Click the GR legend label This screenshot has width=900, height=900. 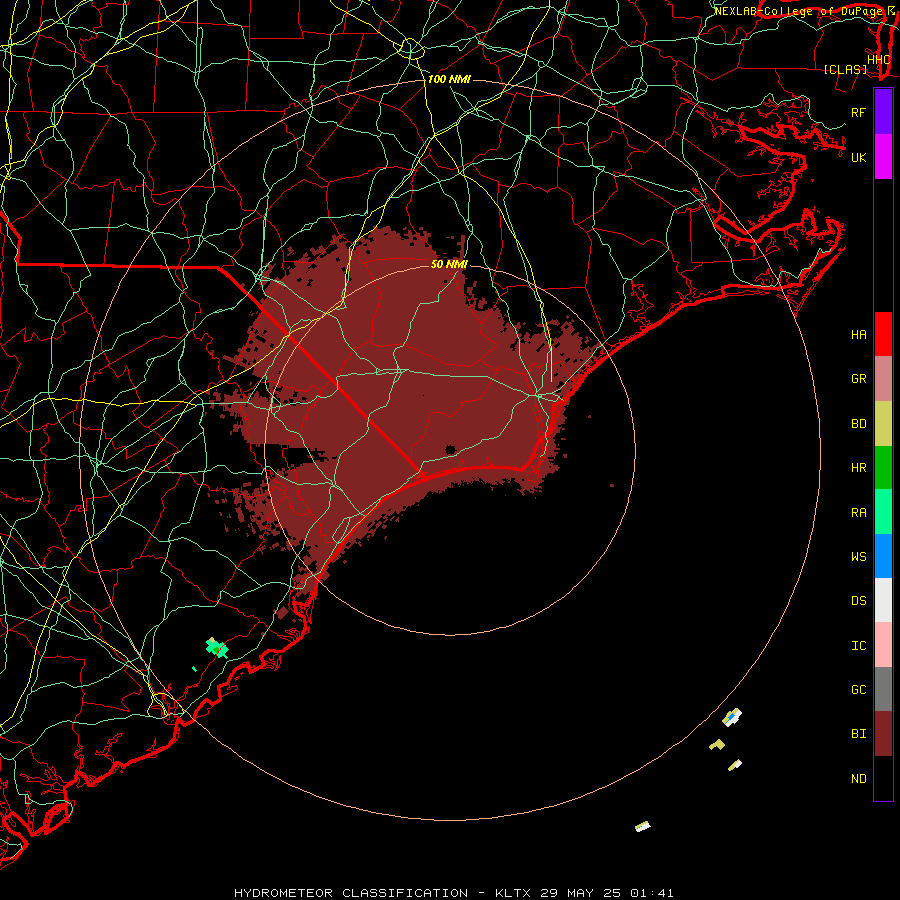pyautogui.click(x=859, y=379)
